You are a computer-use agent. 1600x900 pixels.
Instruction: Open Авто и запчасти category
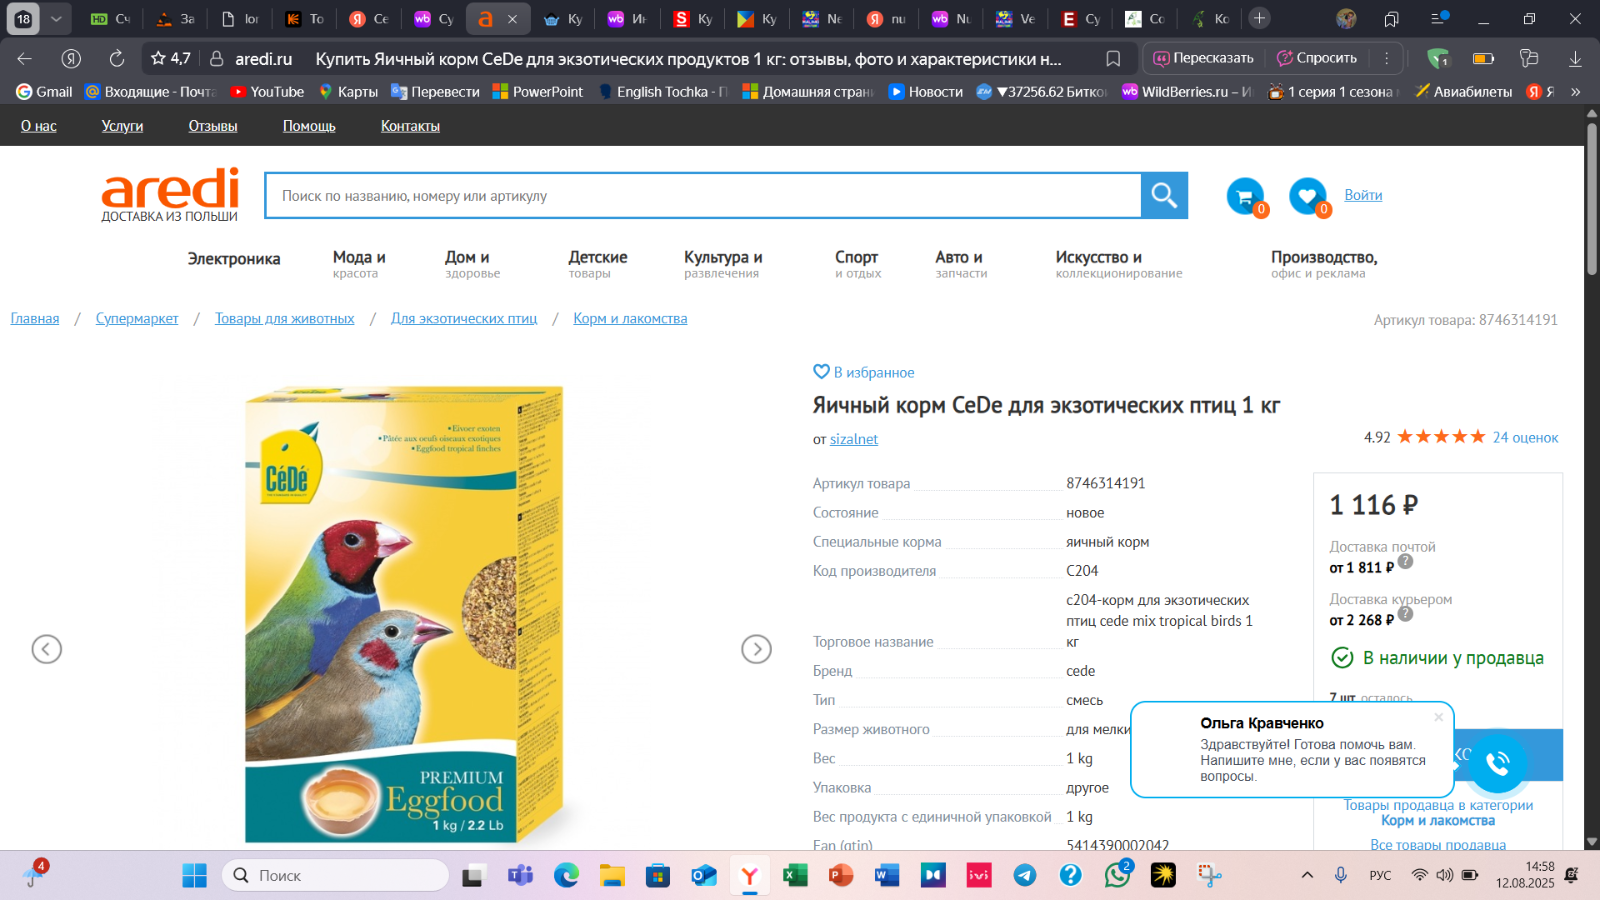click(961, 264)
